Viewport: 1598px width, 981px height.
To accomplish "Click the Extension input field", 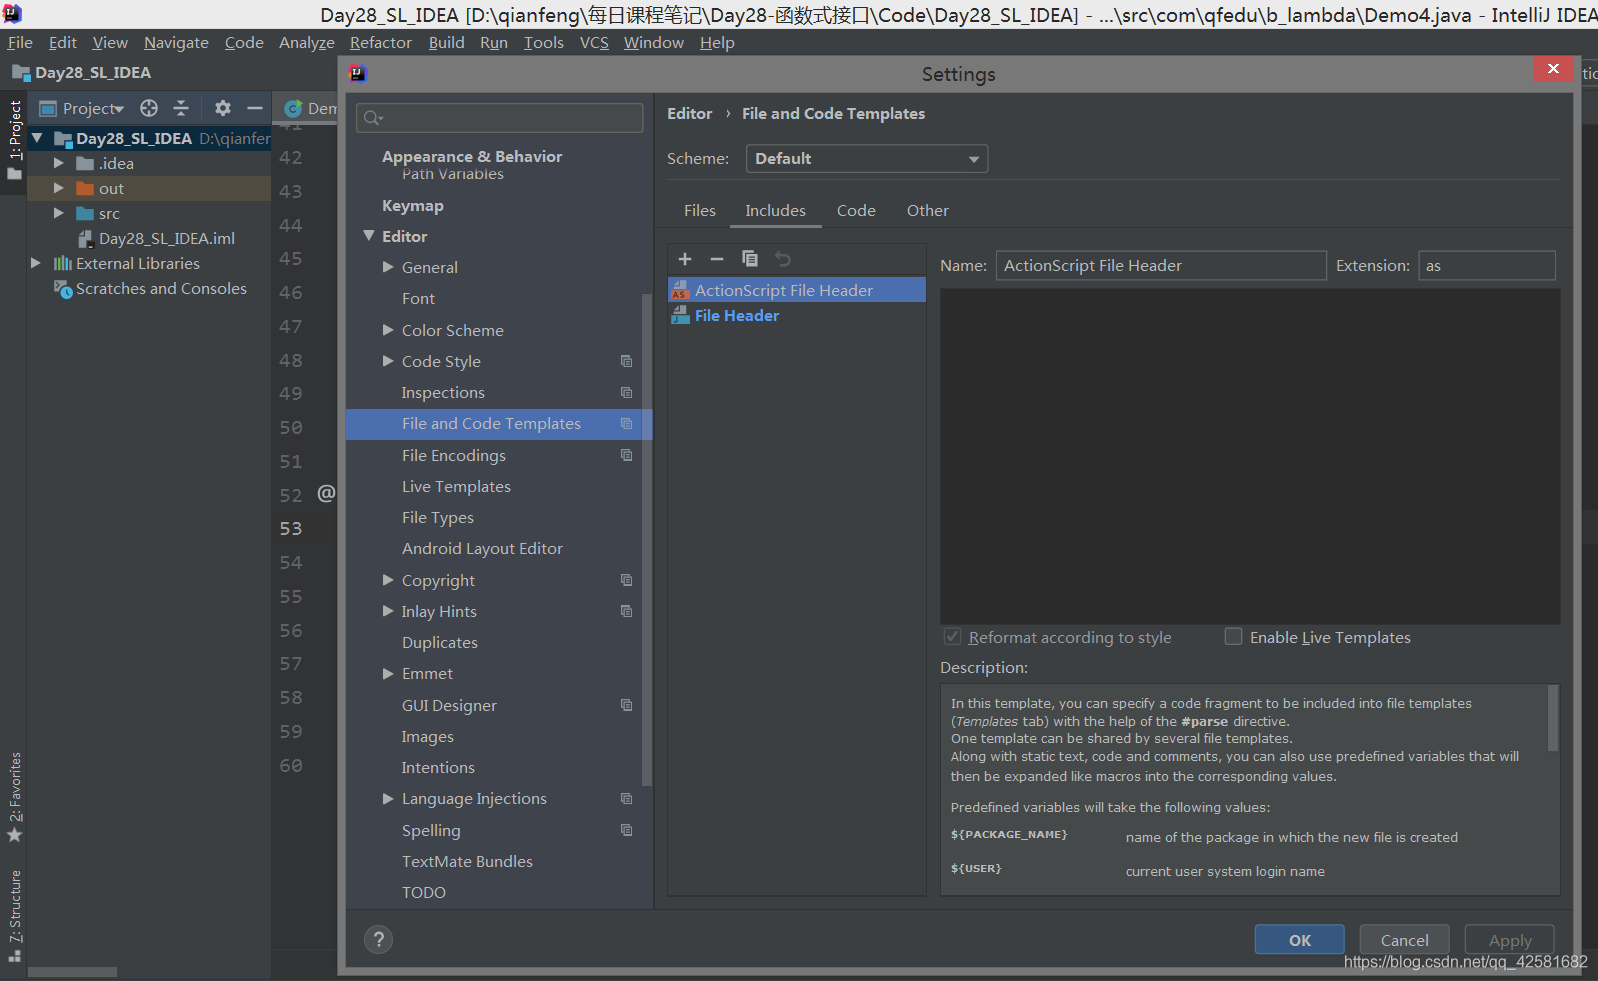I will pos(1487,265).
